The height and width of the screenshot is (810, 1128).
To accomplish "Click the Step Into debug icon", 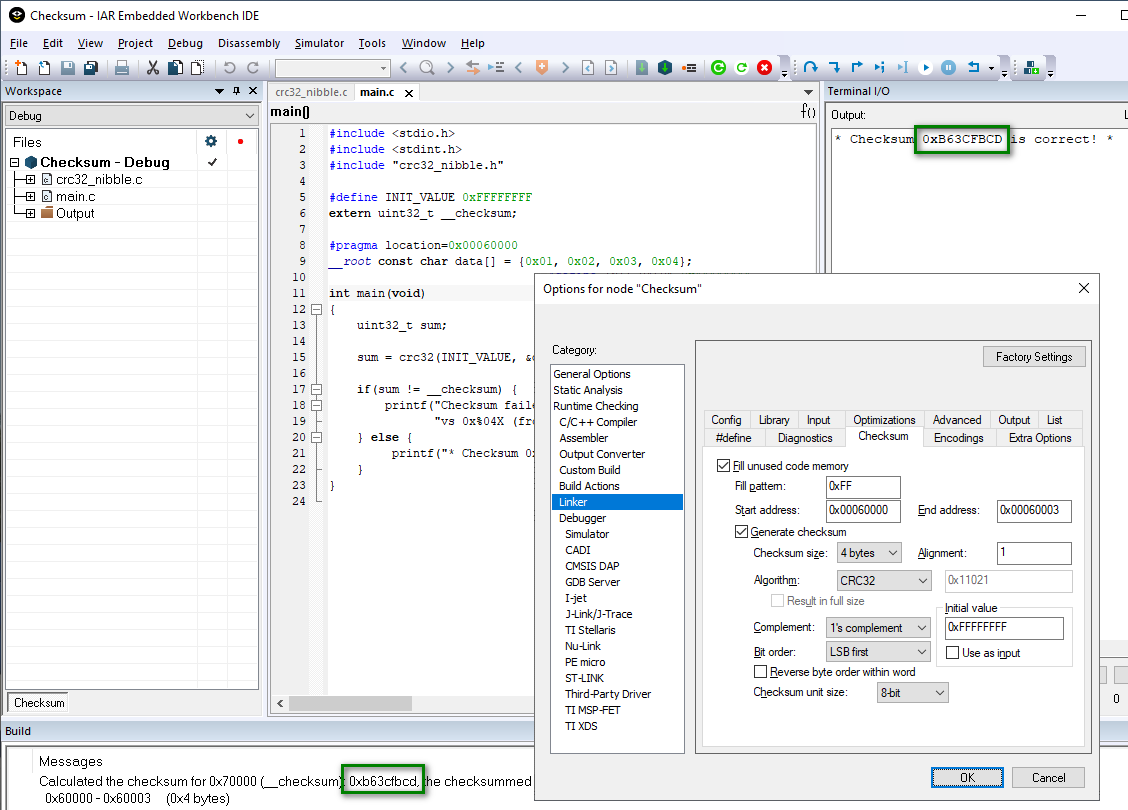I will tap(834, 68).
